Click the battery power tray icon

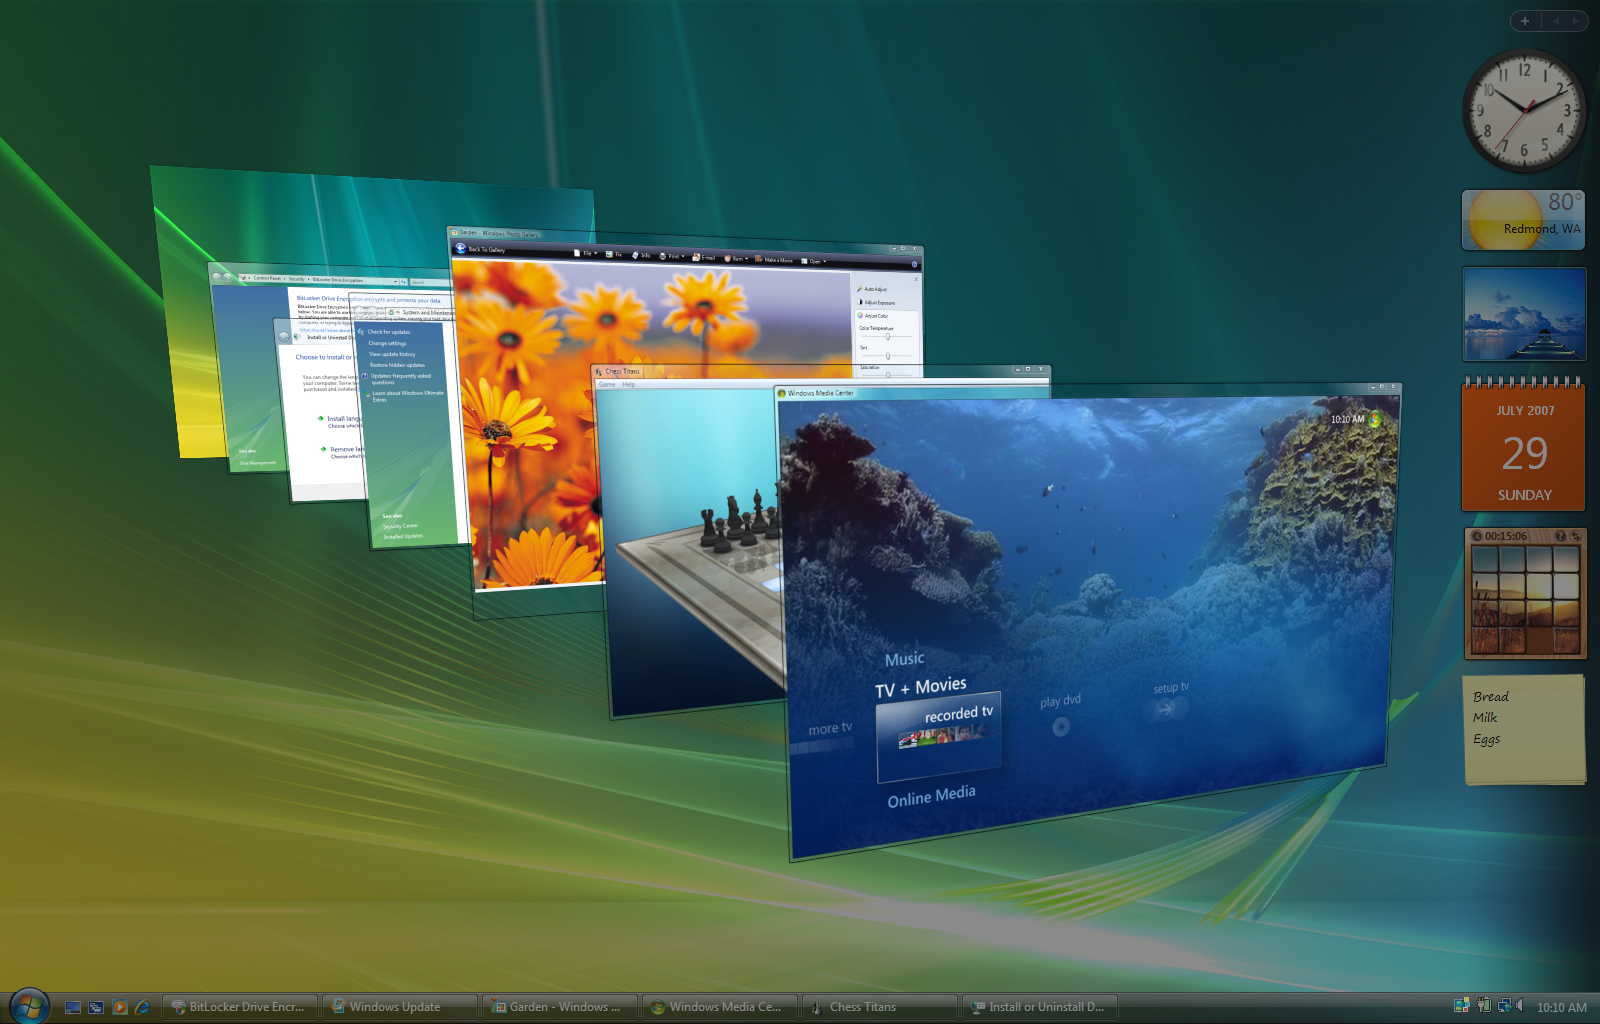(1484, 1006)
